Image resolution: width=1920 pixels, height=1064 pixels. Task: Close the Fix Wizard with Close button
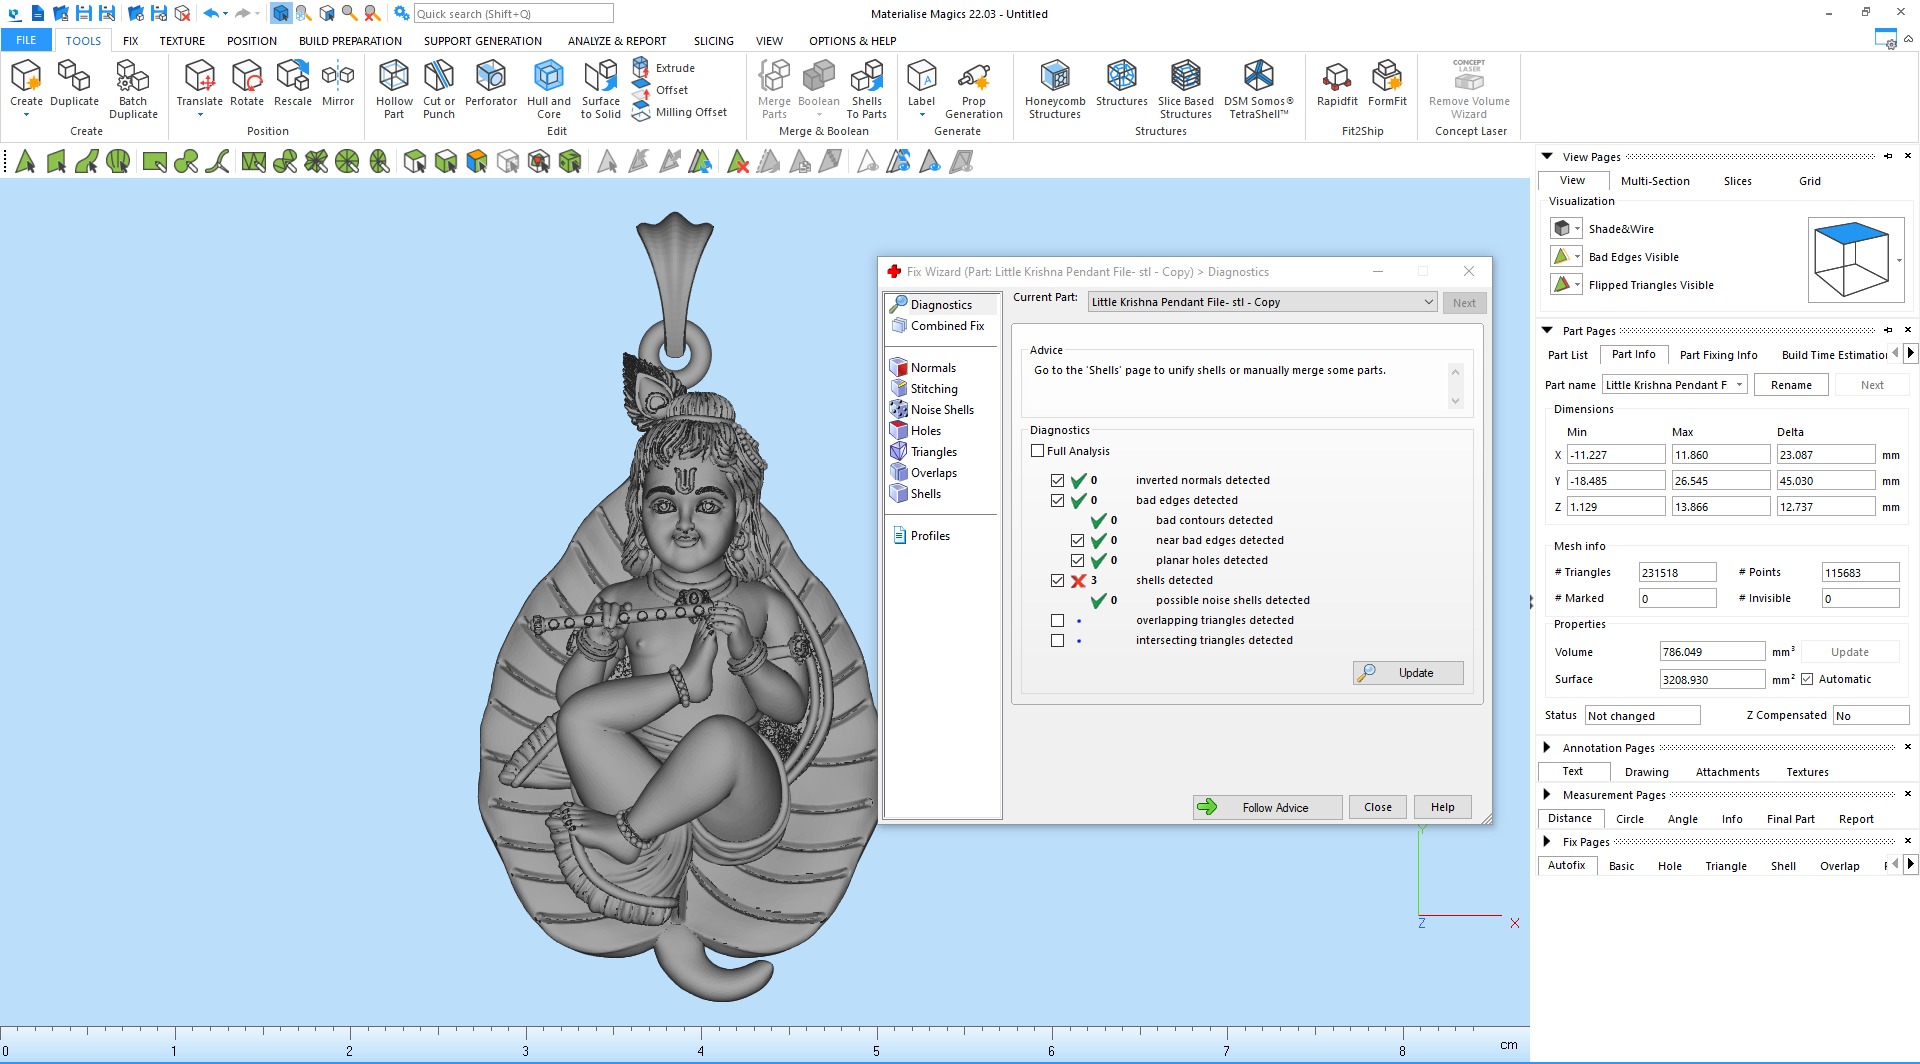(1378, 807)
